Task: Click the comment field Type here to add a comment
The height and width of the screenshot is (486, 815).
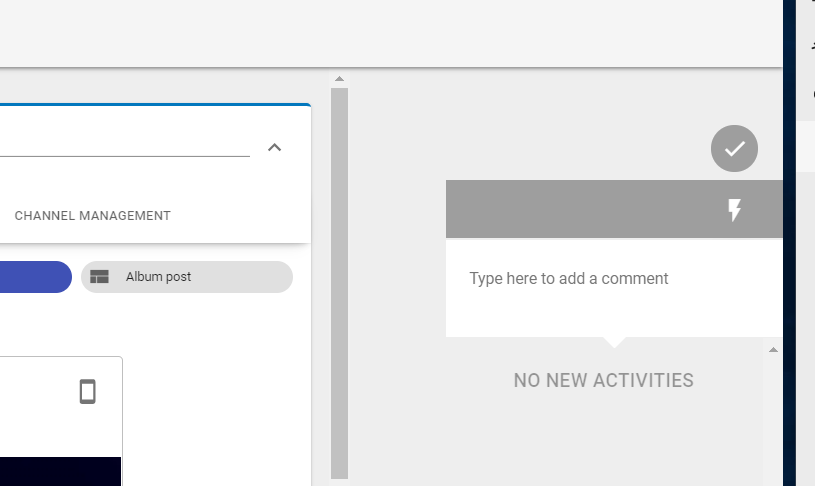Action: pyautogui.click(x=614, y=287)
